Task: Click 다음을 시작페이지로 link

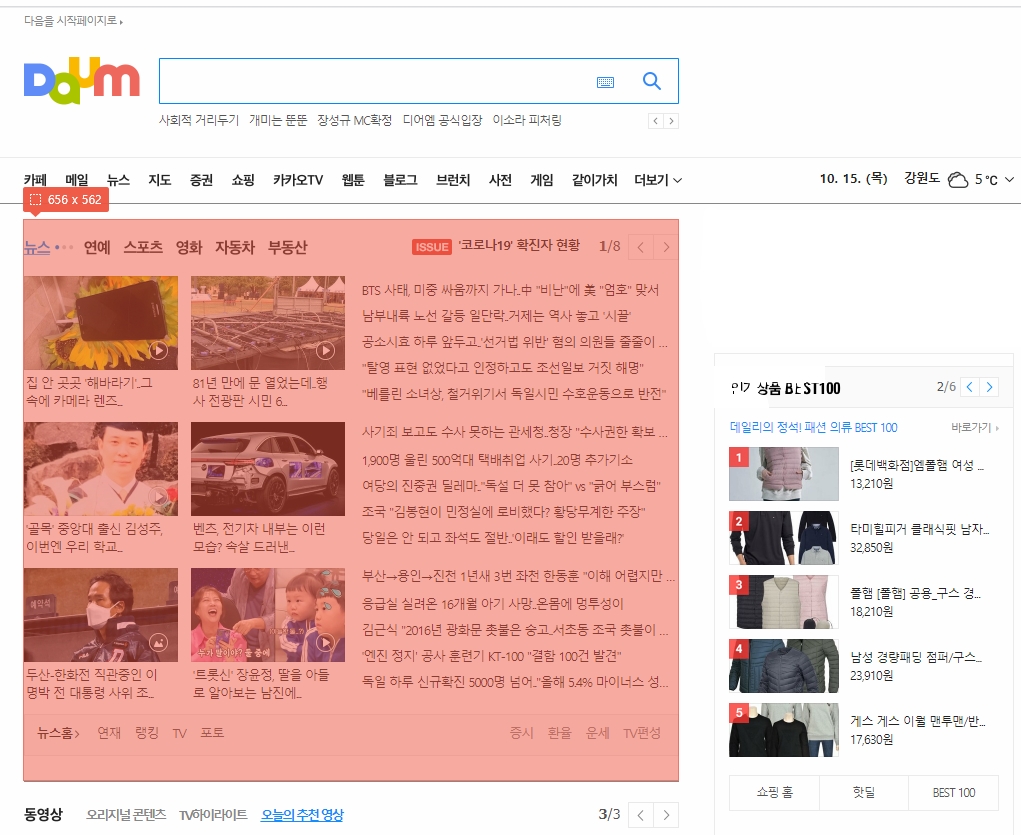Action: [73, 21]
